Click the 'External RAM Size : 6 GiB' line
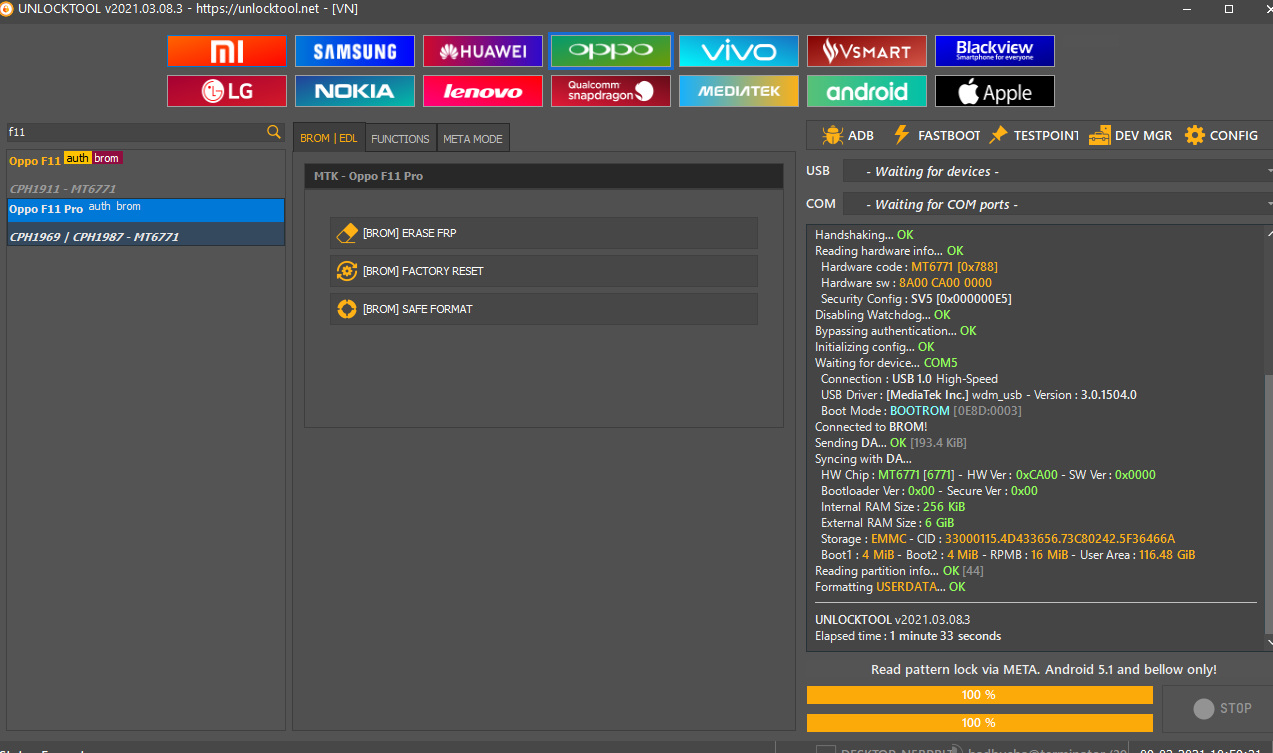 pos(888,523)
